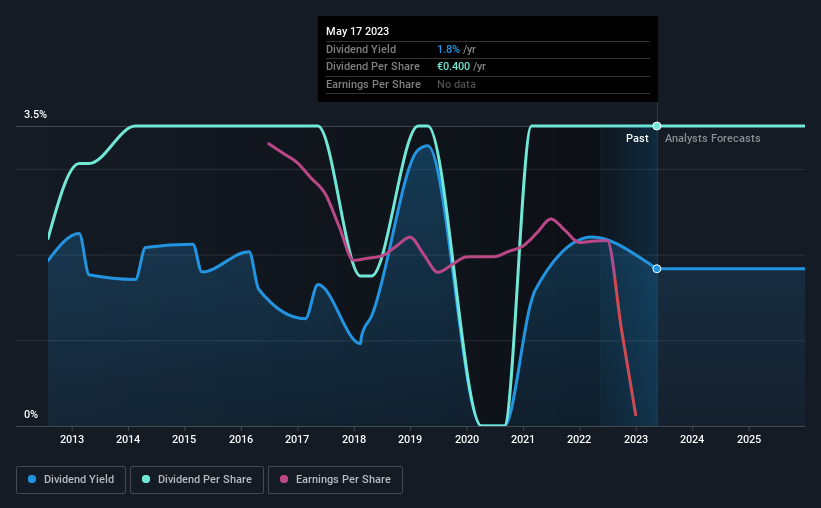Select the 2016 x-axis label
The height and width of the screenshot is (508, 821).
pyautogui.click(x=241, y=439)
